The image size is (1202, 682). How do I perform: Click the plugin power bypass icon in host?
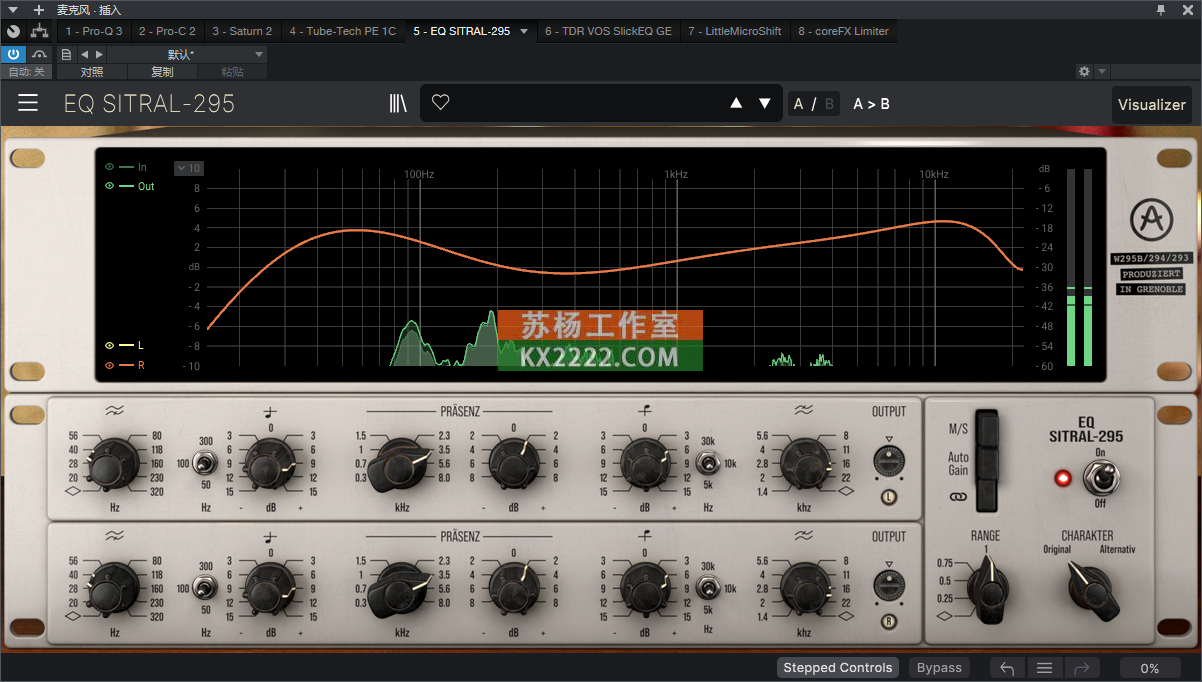click(13, 54)
